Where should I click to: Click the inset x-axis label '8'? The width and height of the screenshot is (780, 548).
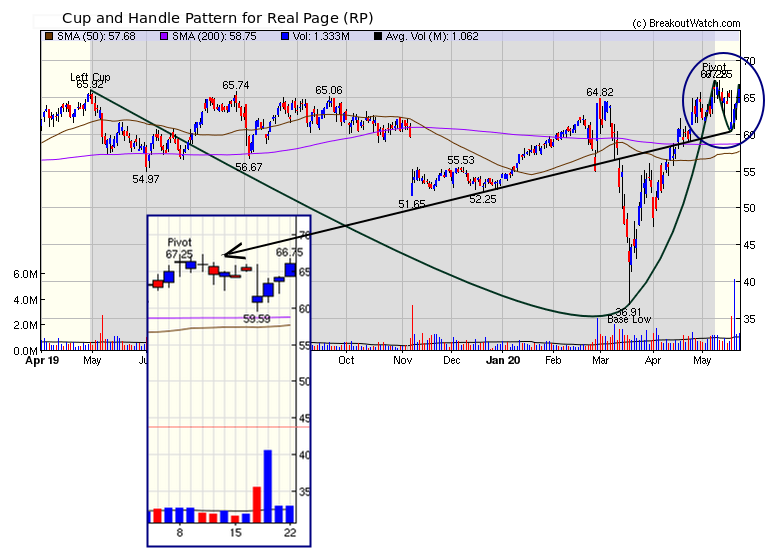pos(180,533)
